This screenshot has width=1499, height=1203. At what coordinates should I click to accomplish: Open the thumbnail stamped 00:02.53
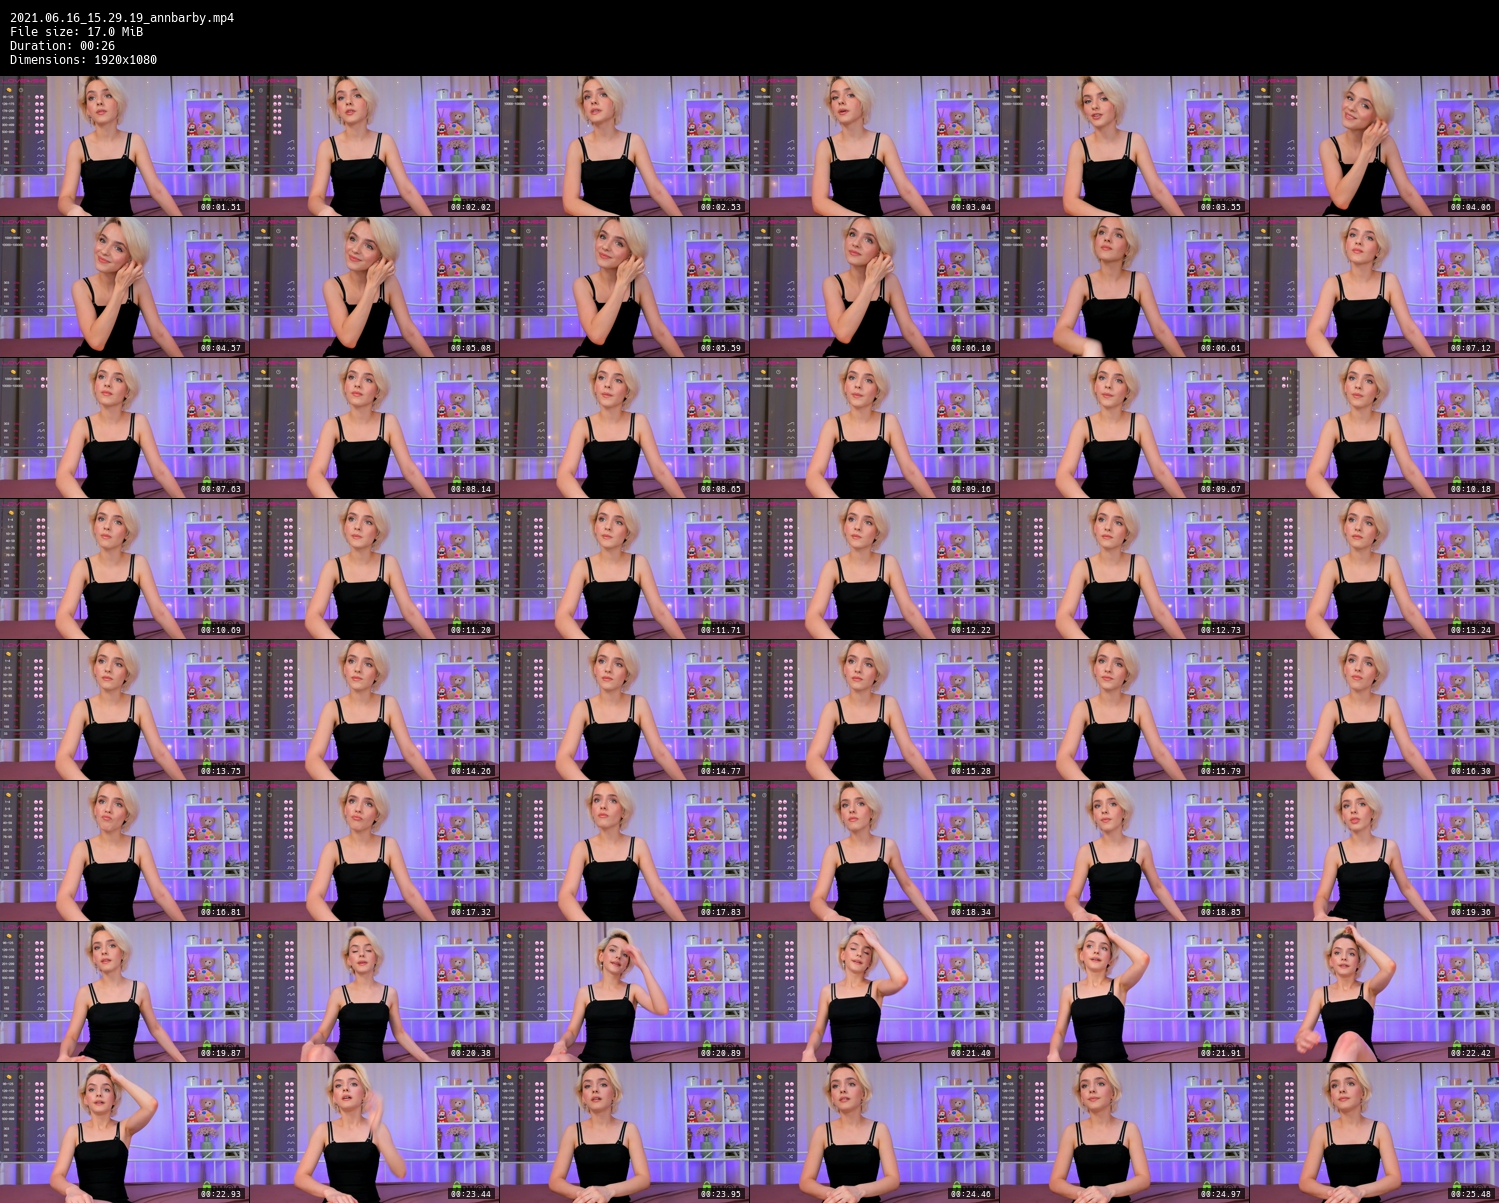pos(624,146)
